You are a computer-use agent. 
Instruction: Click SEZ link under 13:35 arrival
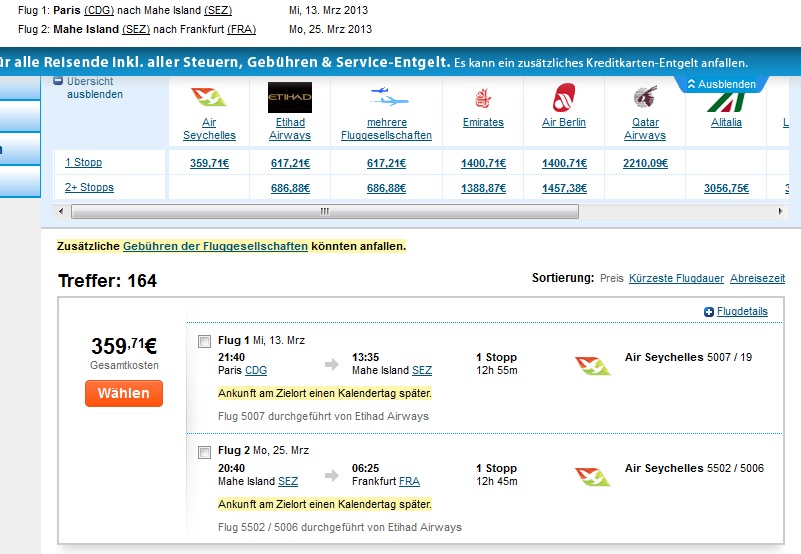tap(422, 370)
